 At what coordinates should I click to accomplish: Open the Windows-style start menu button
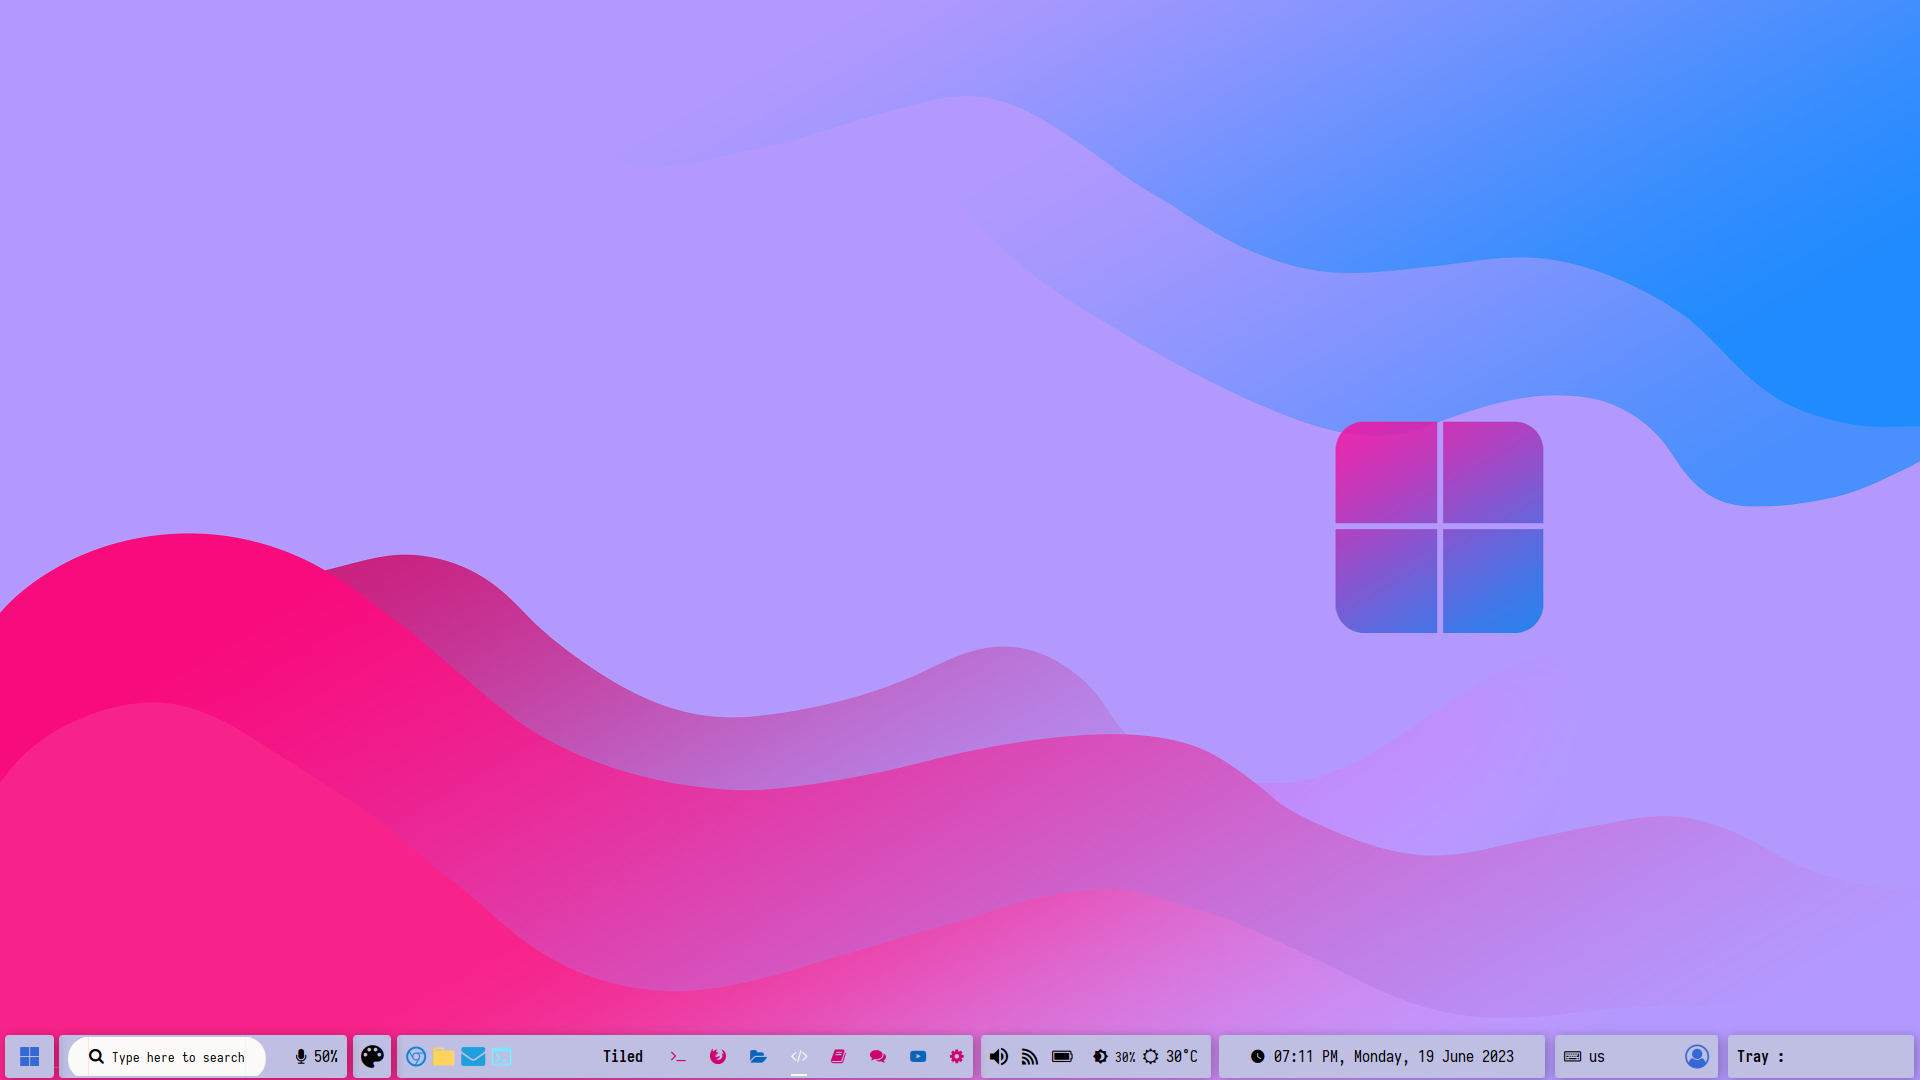pos(29,1057)
